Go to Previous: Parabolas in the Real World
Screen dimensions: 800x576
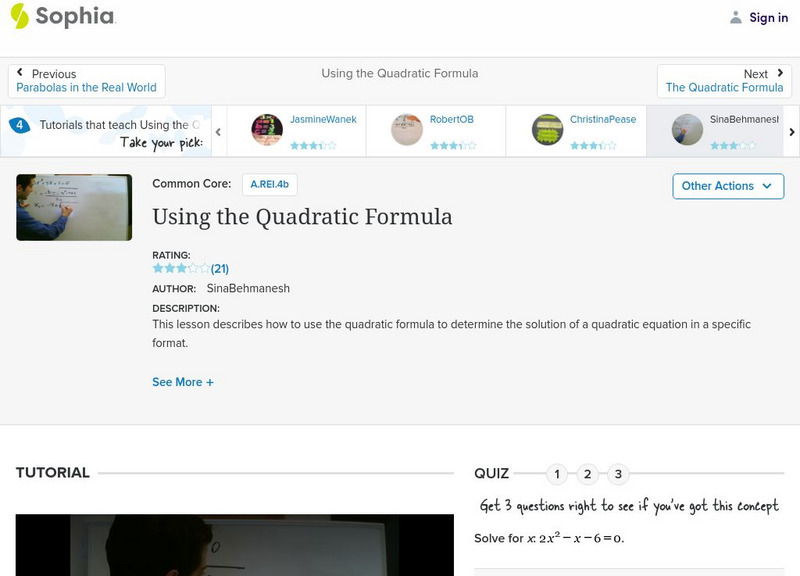[x=84, y=80]
